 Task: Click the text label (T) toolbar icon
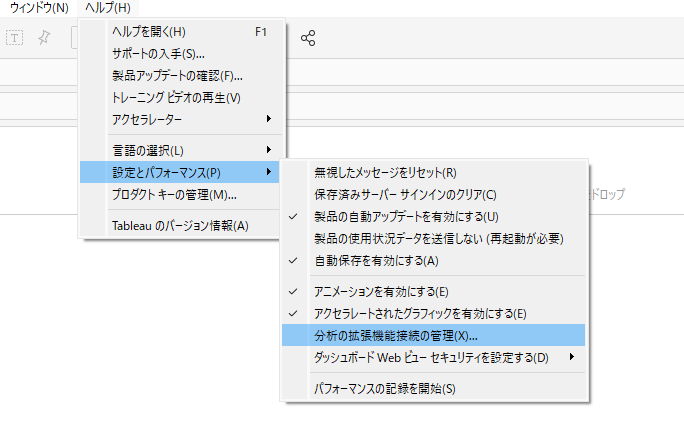tap(15, 38)
